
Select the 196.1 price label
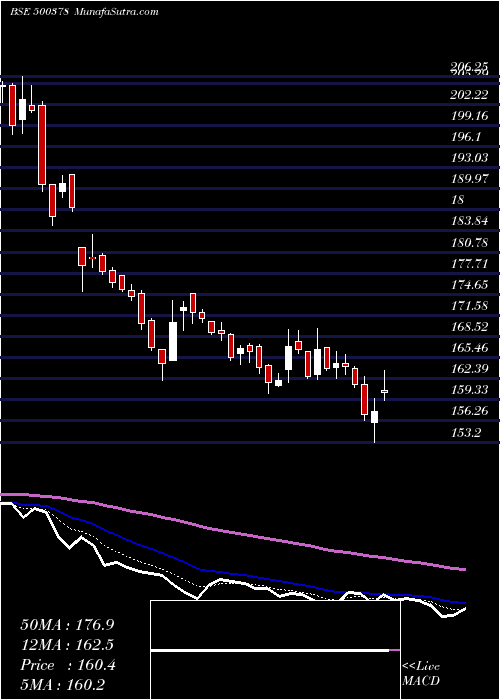pos(467,137)
